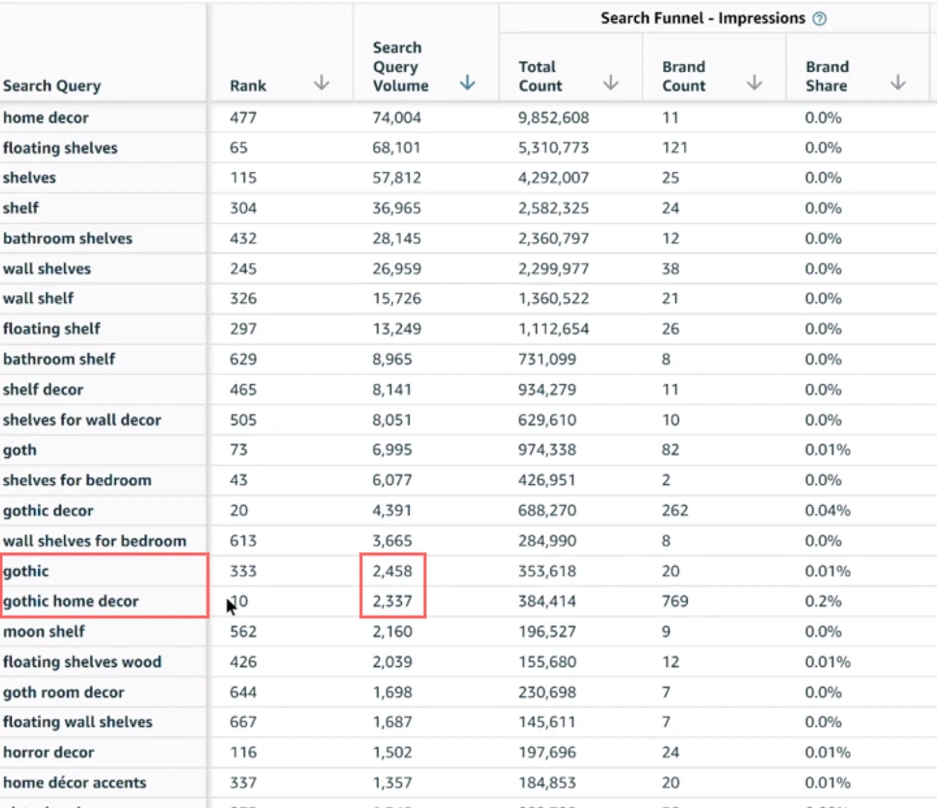
Task: Sort by Brand Count arrow
Action: pyautogui.click(x=754, y=84)
